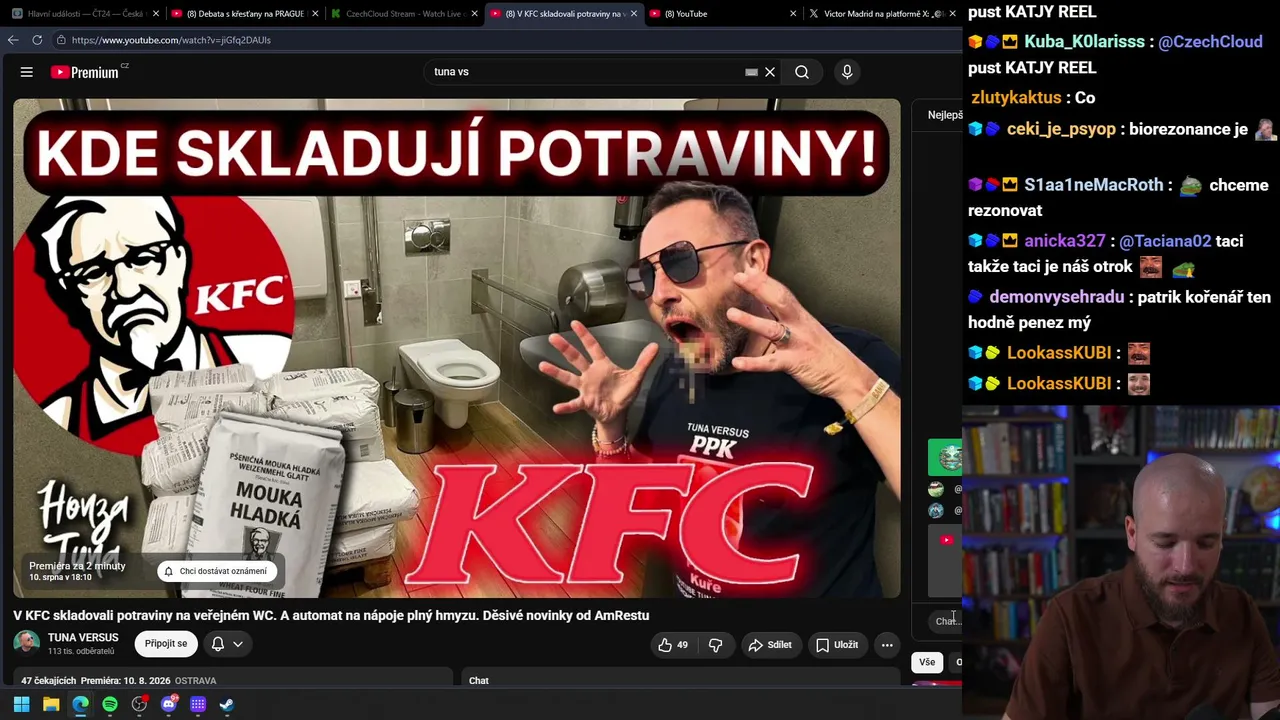Open Steam from the taskbar
This screenshot has width=1280, height=720.
pyautogui.click(x=227, y=705)
